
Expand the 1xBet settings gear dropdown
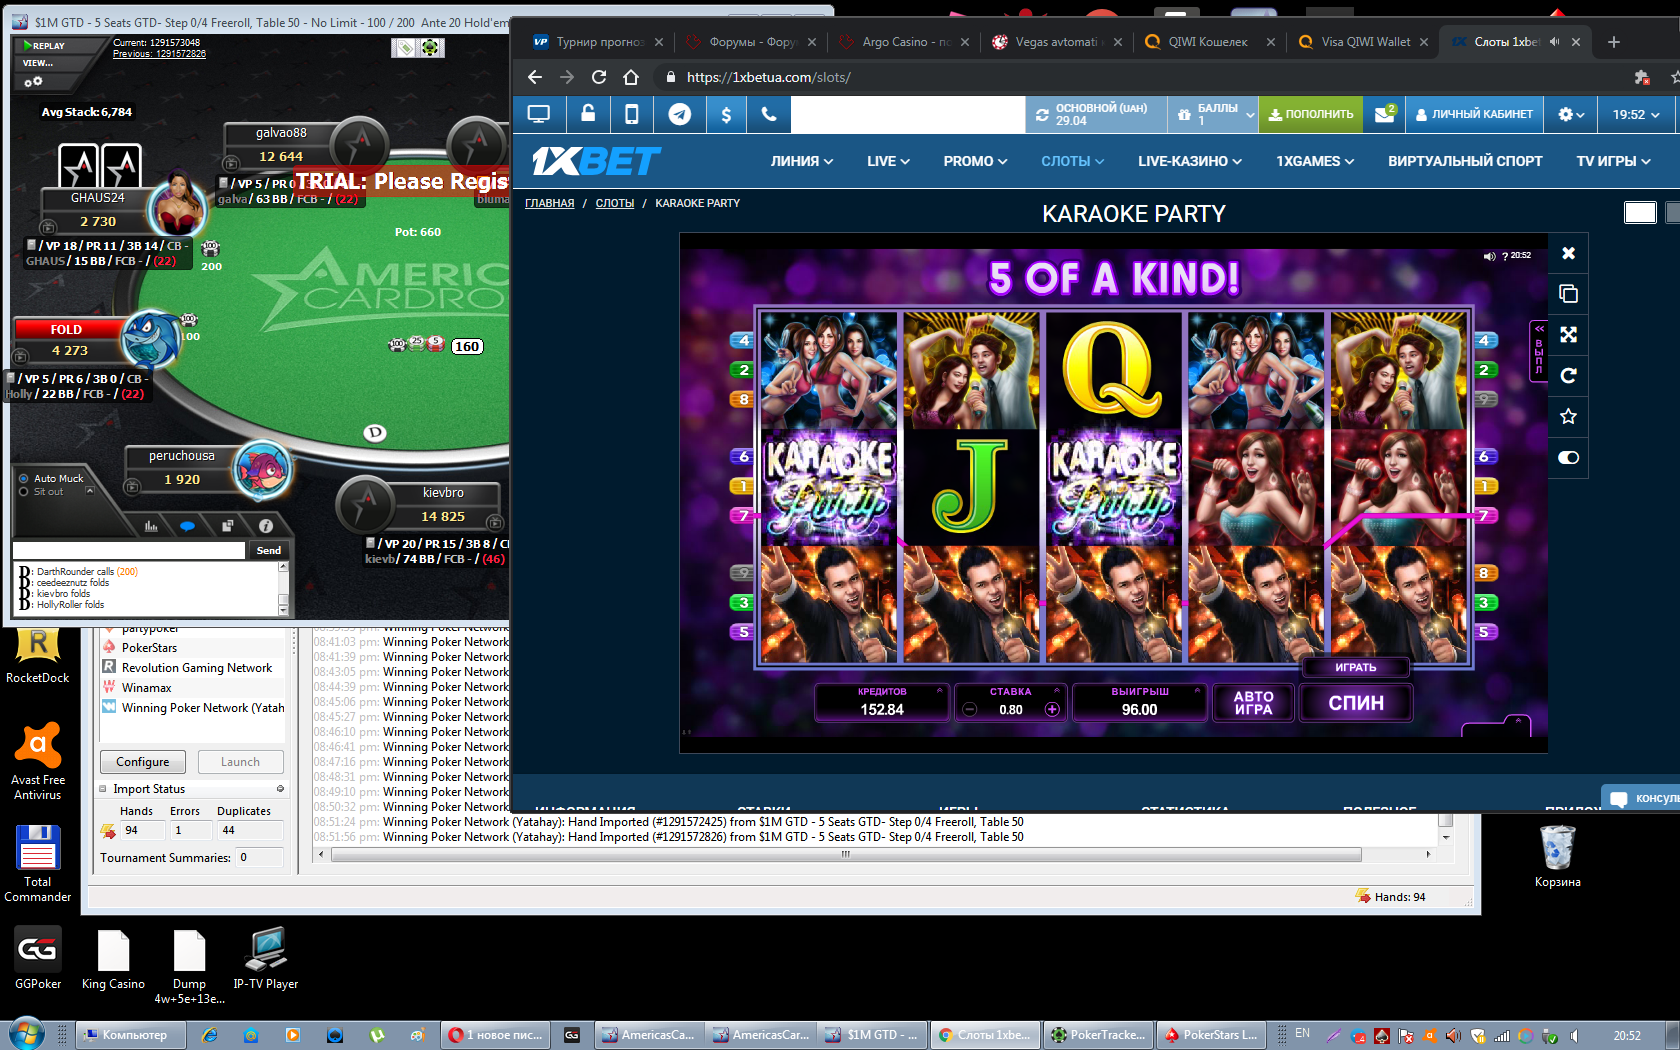(x=1571, y=114)
